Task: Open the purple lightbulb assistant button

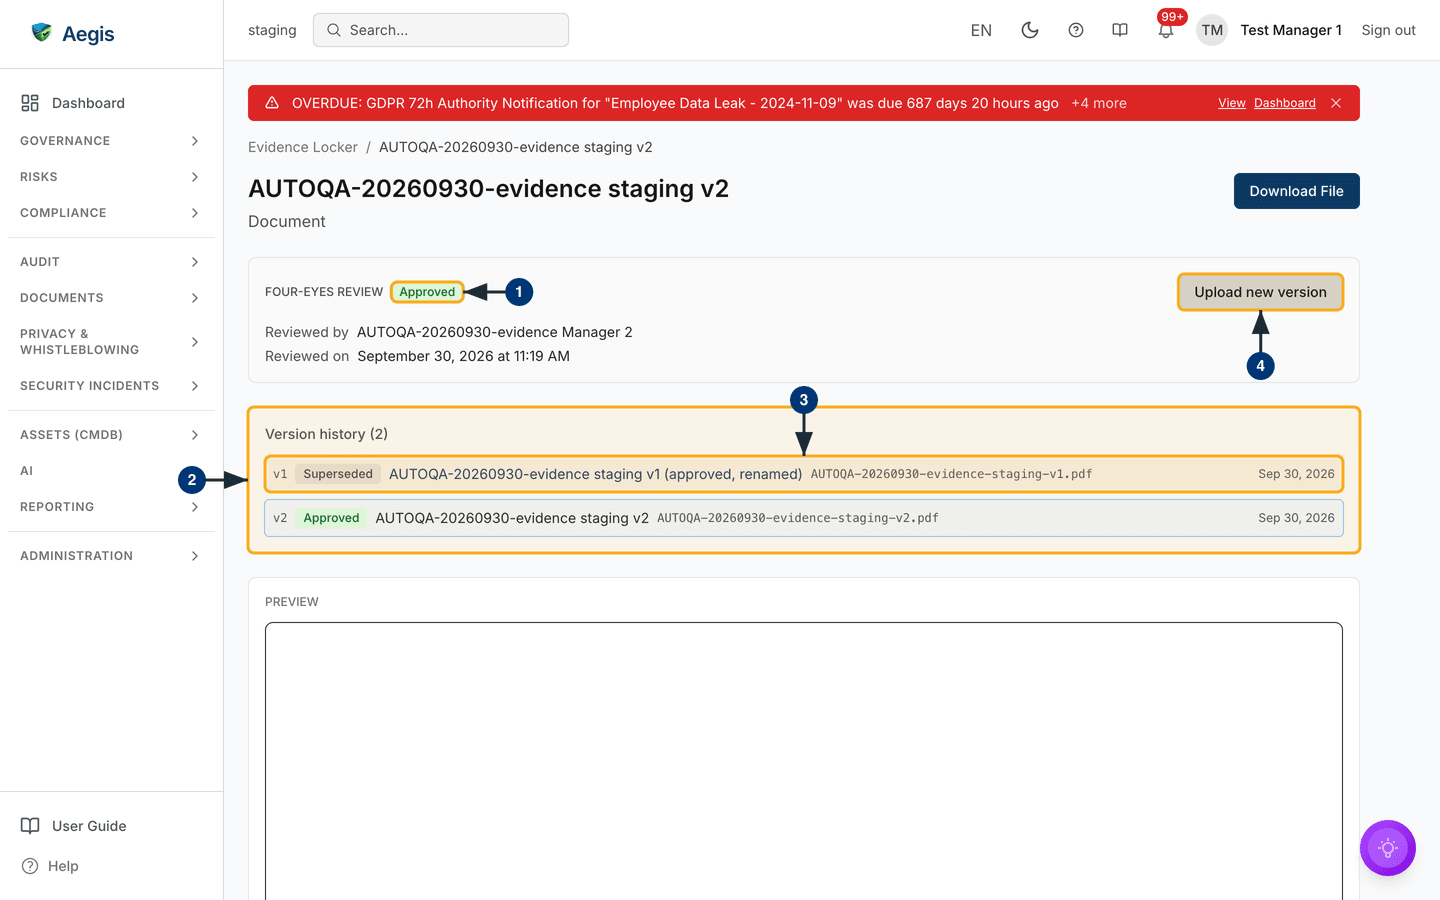Action: coord(1388,848)
